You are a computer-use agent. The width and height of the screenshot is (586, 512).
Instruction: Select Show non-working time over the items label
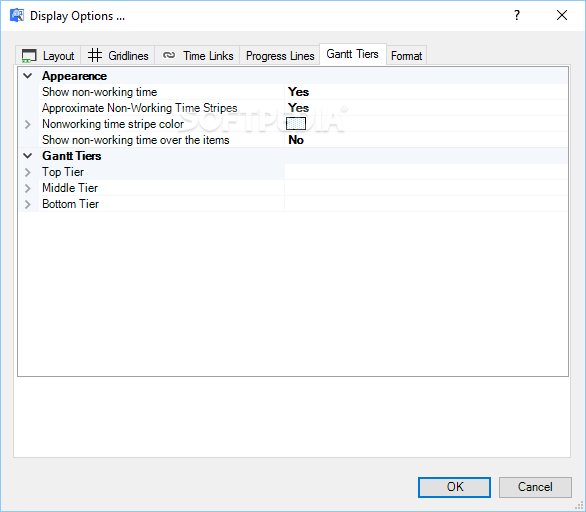click(136, 140)
